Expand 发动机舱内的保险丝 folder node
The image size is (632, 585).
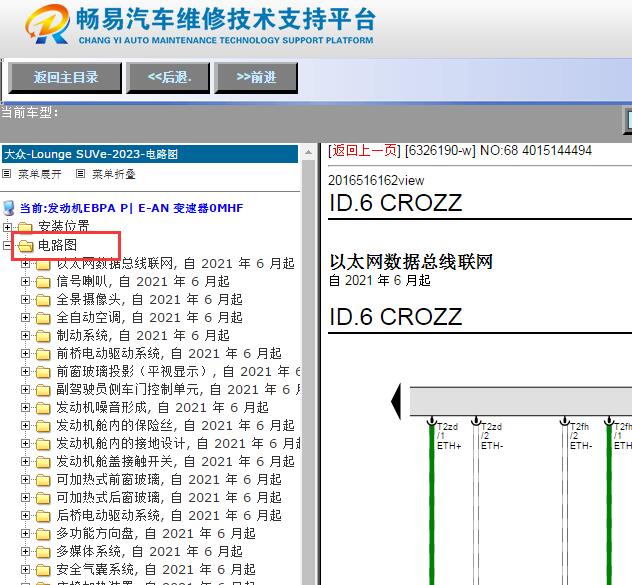[x=25, y=425]
